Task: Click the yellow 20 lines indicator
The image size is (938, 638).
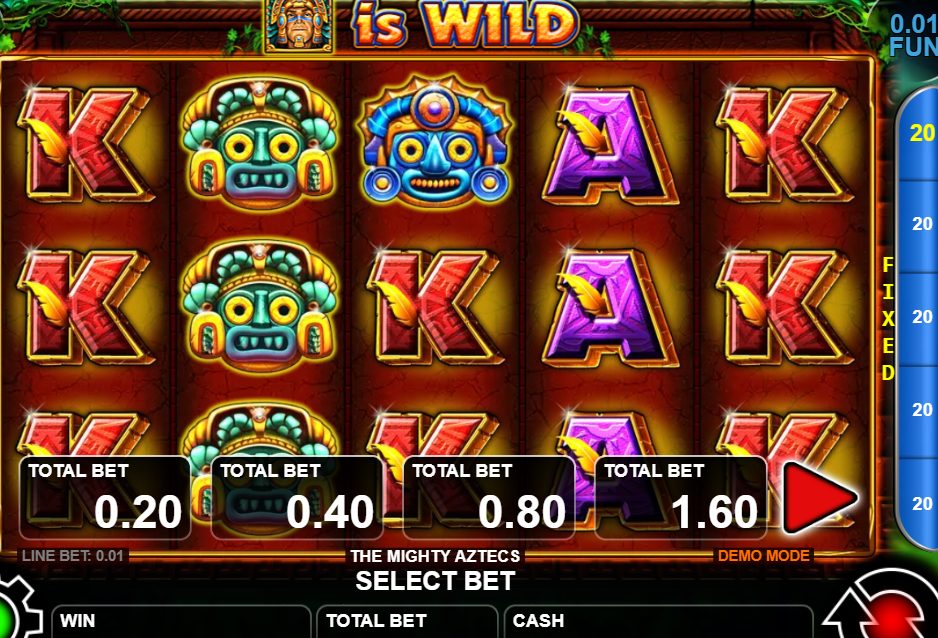Action: pos(921,133)
